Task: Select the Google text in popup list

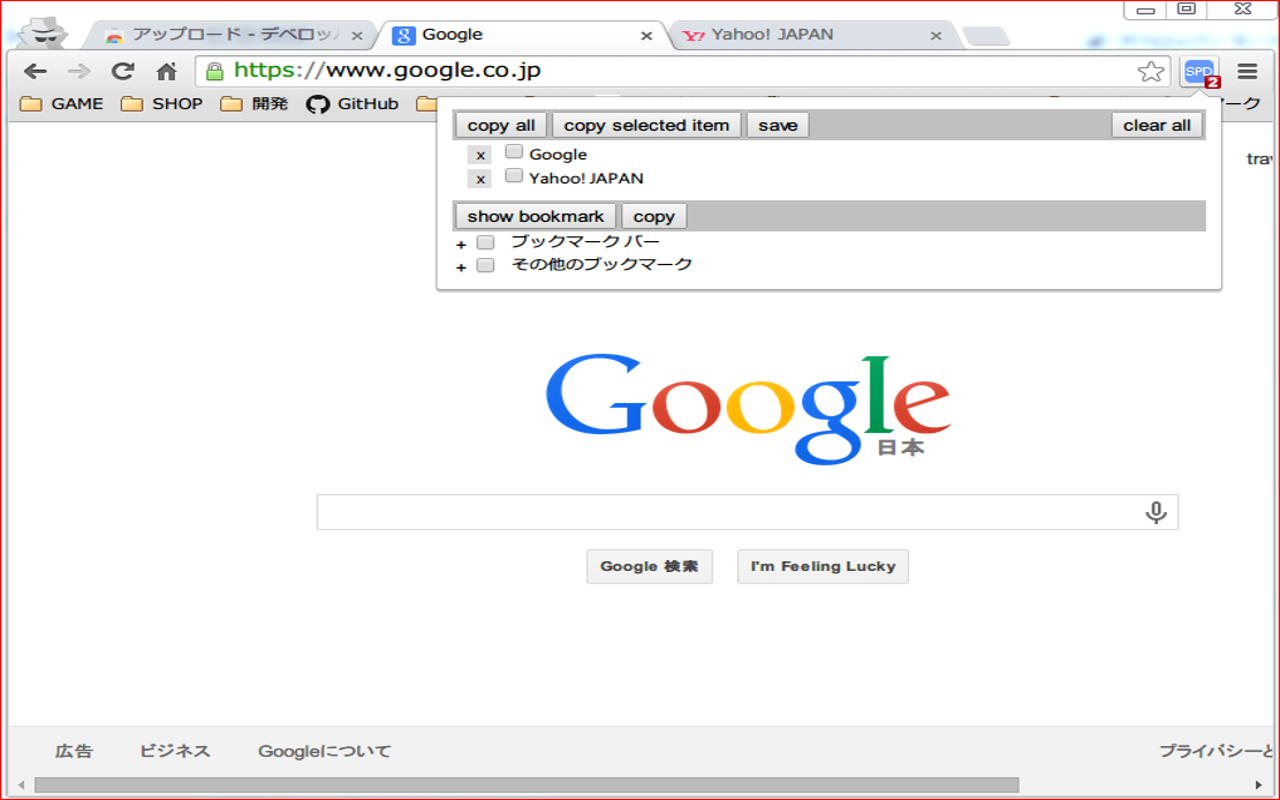Action: 558,154
